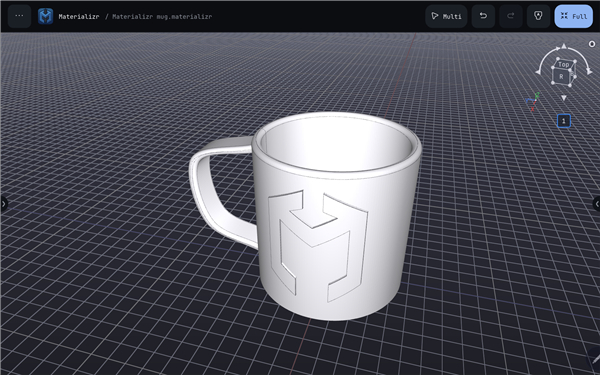Click the blue-outlined number 1 box
600x375 pixels.
pyautogui.click(x=564, y=121)
